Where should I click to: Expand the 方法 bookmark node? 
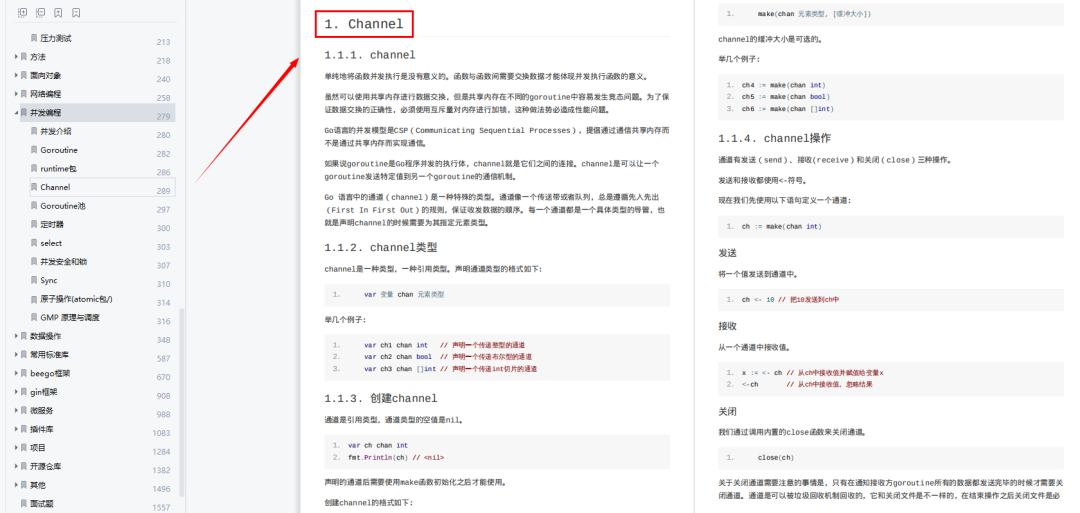point(16,57)
